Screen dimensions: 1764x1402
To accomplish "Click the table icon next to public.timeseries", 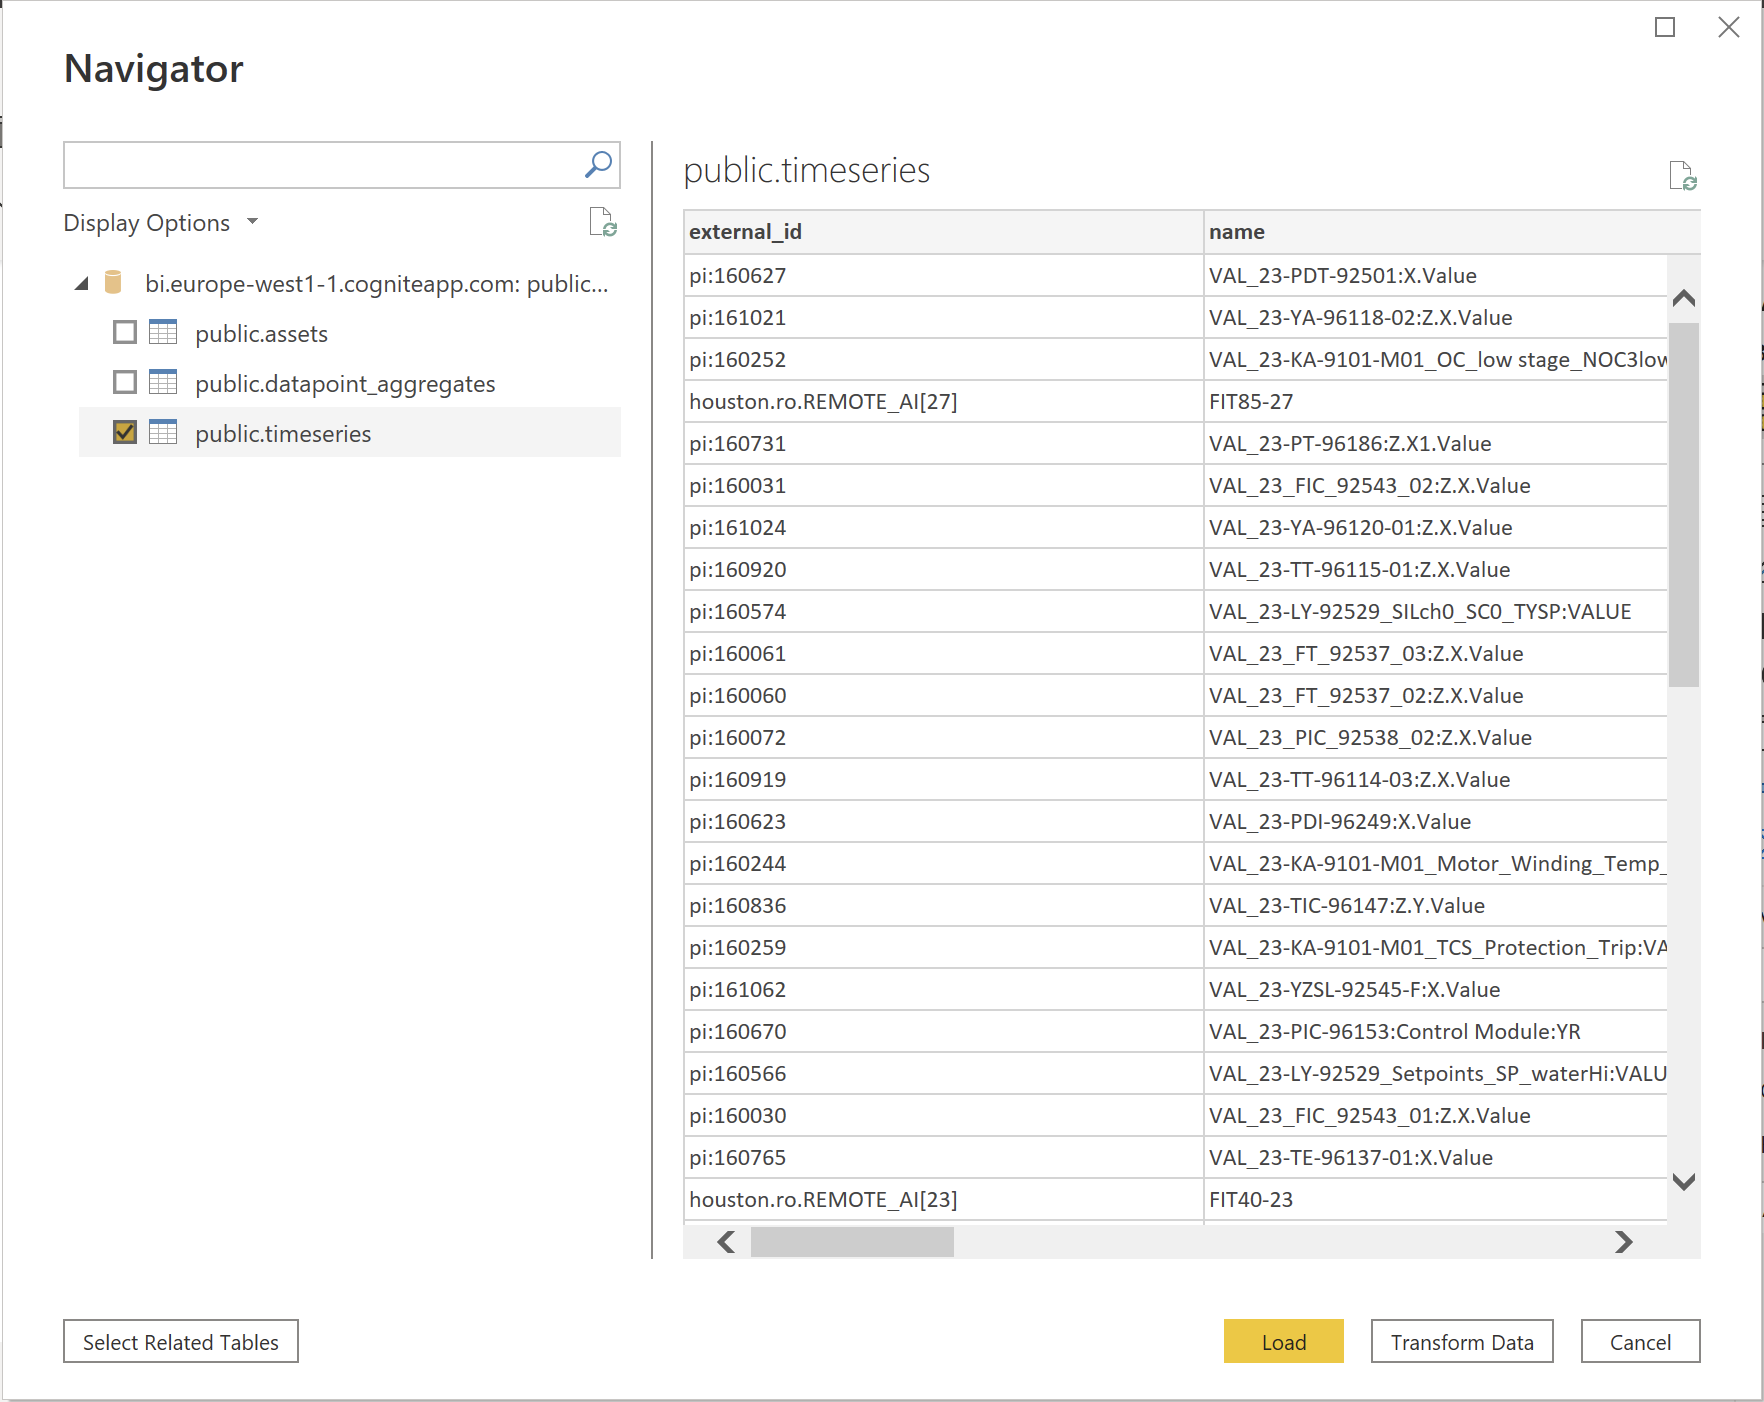I will [163, 433].
